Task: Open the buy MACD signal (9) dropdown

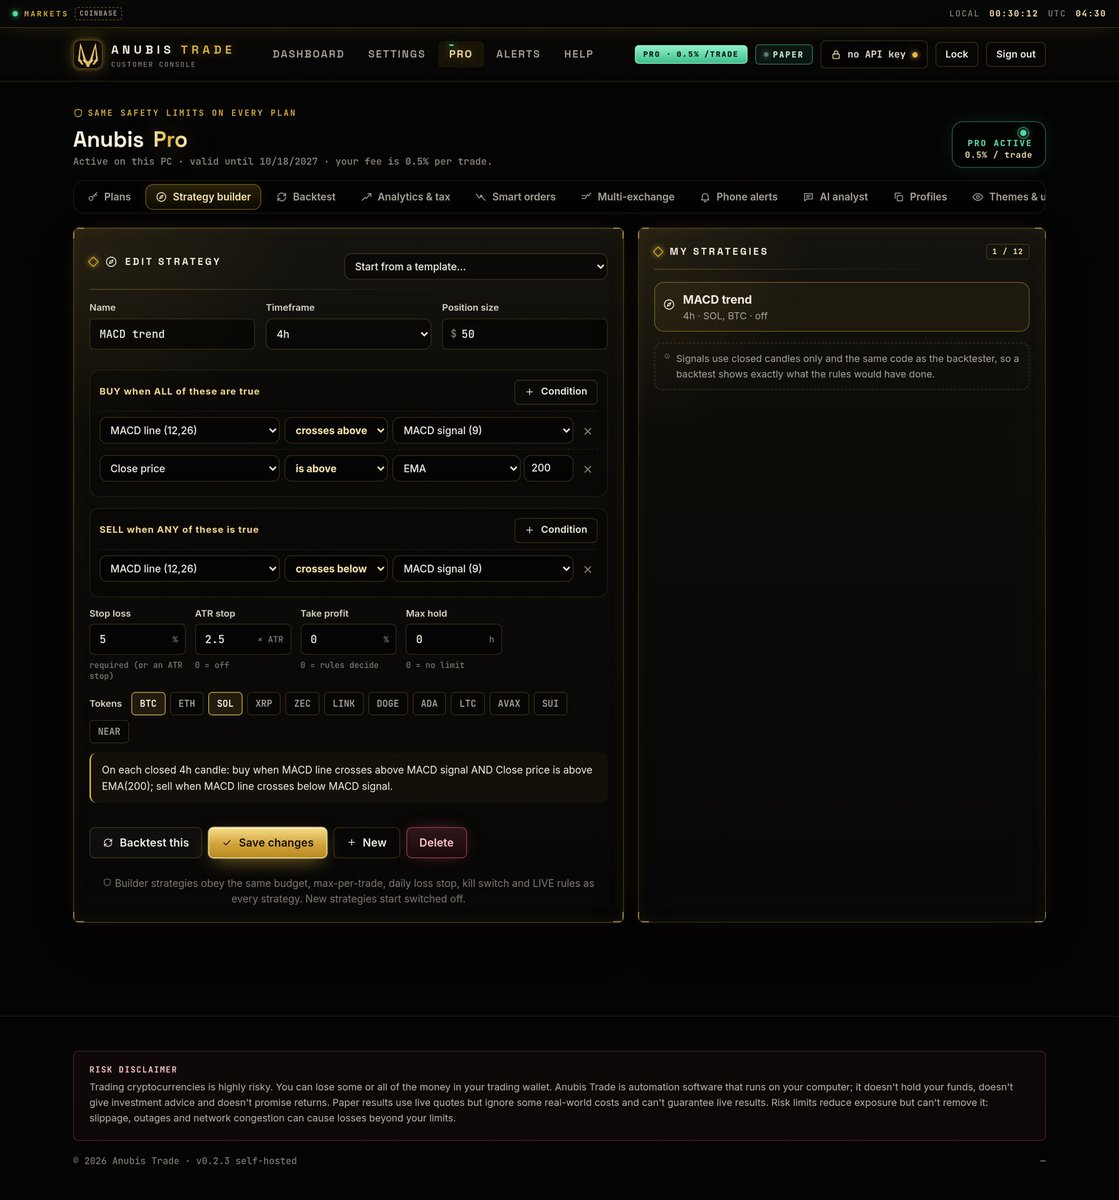Action: (x=483, y=431)
